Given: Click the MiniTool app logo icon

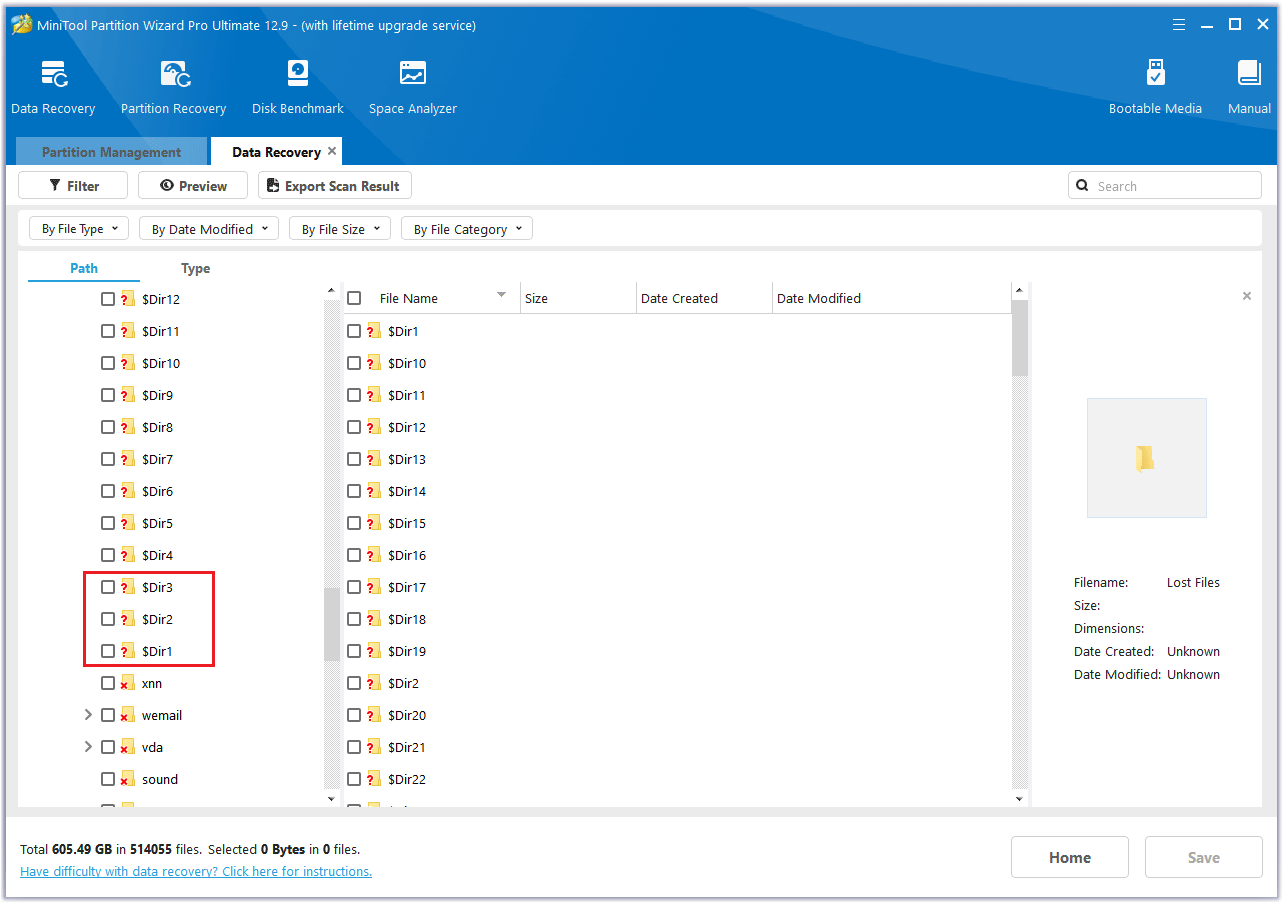Looking at the screenshot, I should point(21,25).
